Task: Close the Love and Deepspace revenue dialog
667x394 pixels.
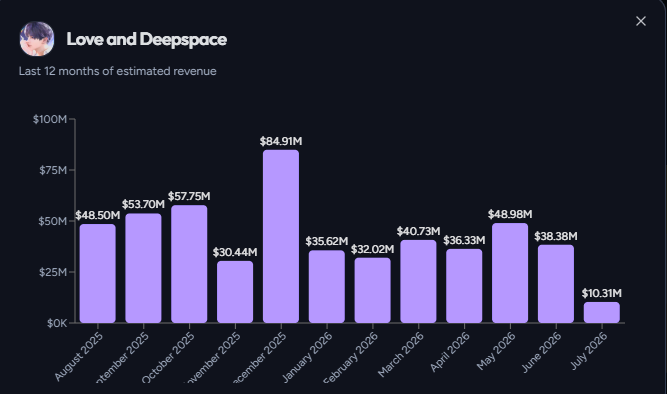Action: (641, 21)
